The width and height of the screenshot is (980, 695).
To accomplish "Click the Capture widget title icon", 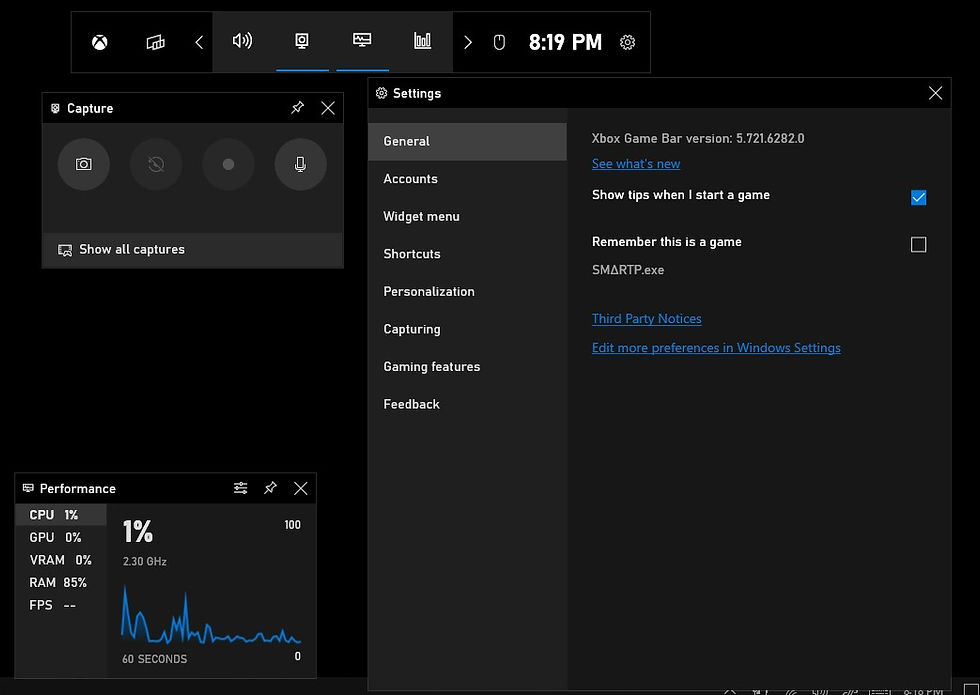I will 55,108.
